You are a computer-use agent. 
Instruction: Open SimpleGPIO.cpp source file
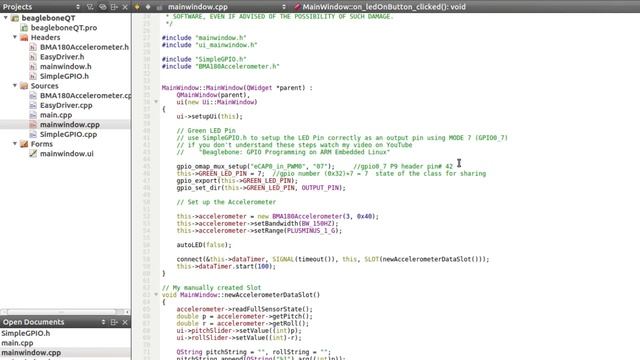click(x=69, y=134)
